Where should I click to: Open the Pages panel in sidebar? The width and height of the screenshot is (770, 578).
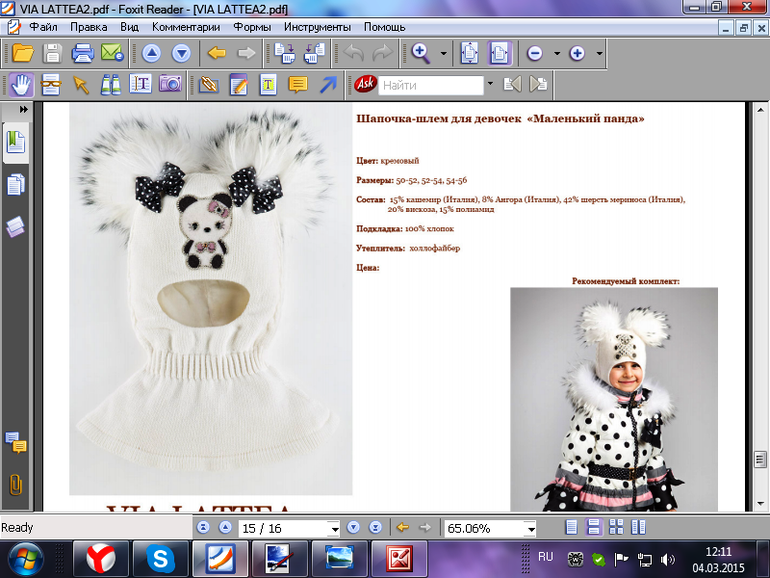(x=16, y=185)
